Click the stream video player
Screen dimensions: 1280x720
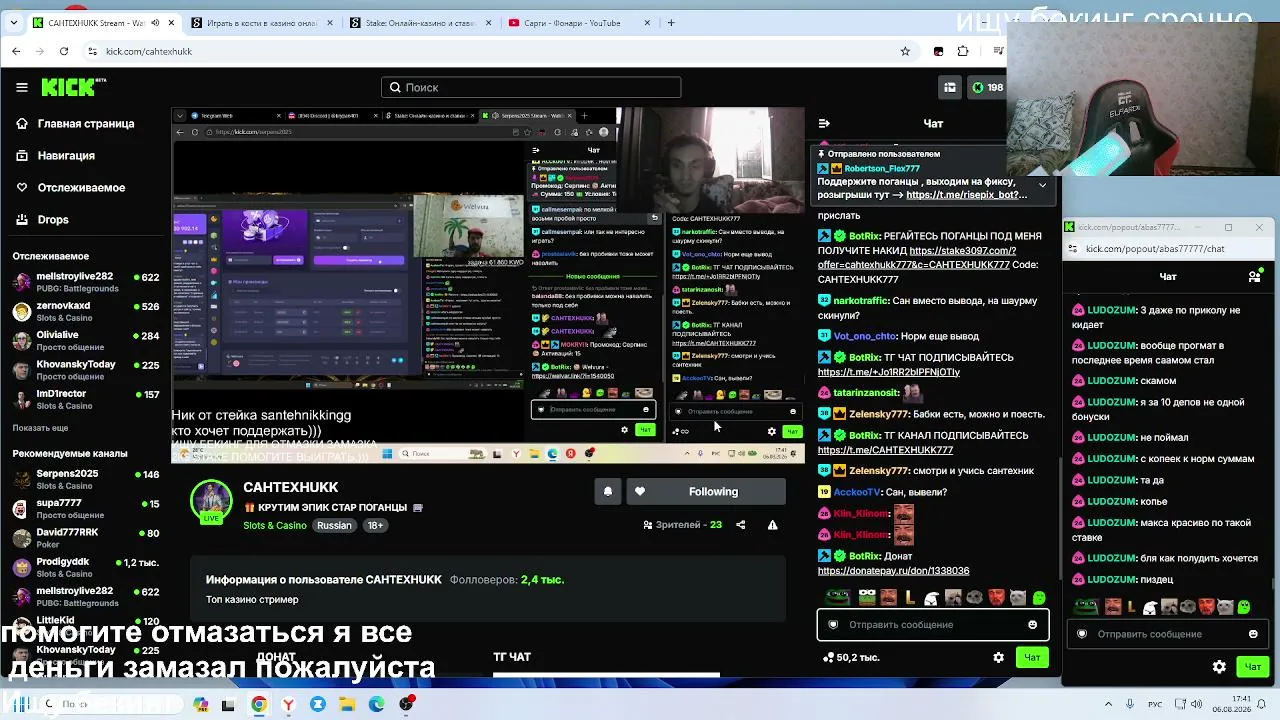coord(488,285)
